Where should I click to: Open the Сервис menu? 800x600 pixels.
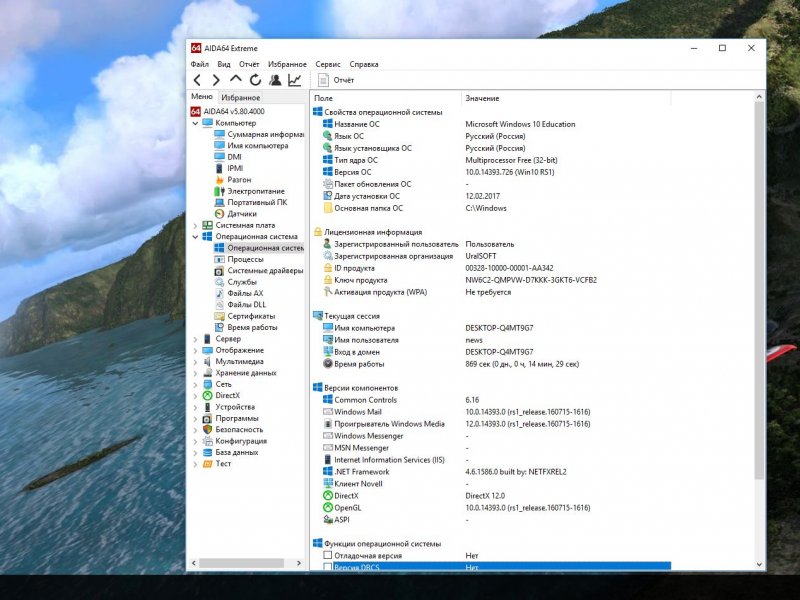click(x=328, y=64)
